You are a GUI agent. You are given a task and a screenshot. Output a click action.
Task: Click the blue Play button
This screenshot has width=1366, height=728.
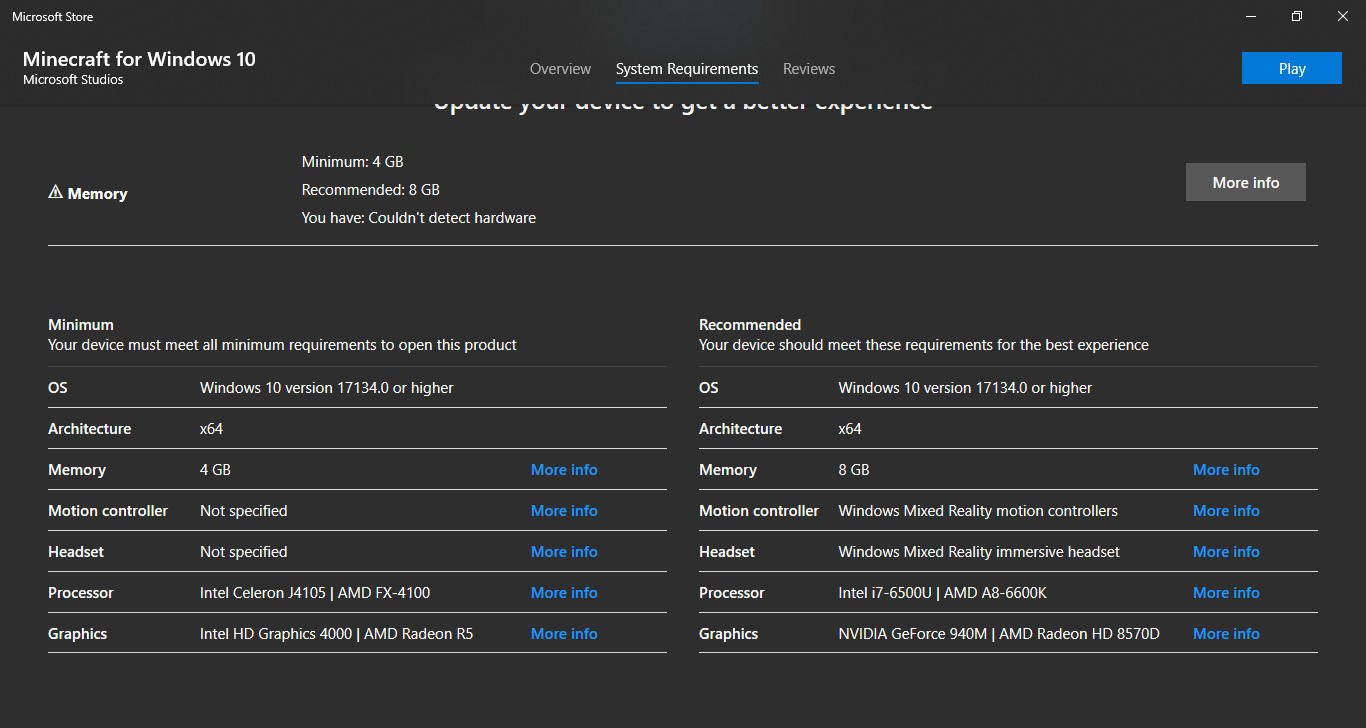[x=1292, y=68]
